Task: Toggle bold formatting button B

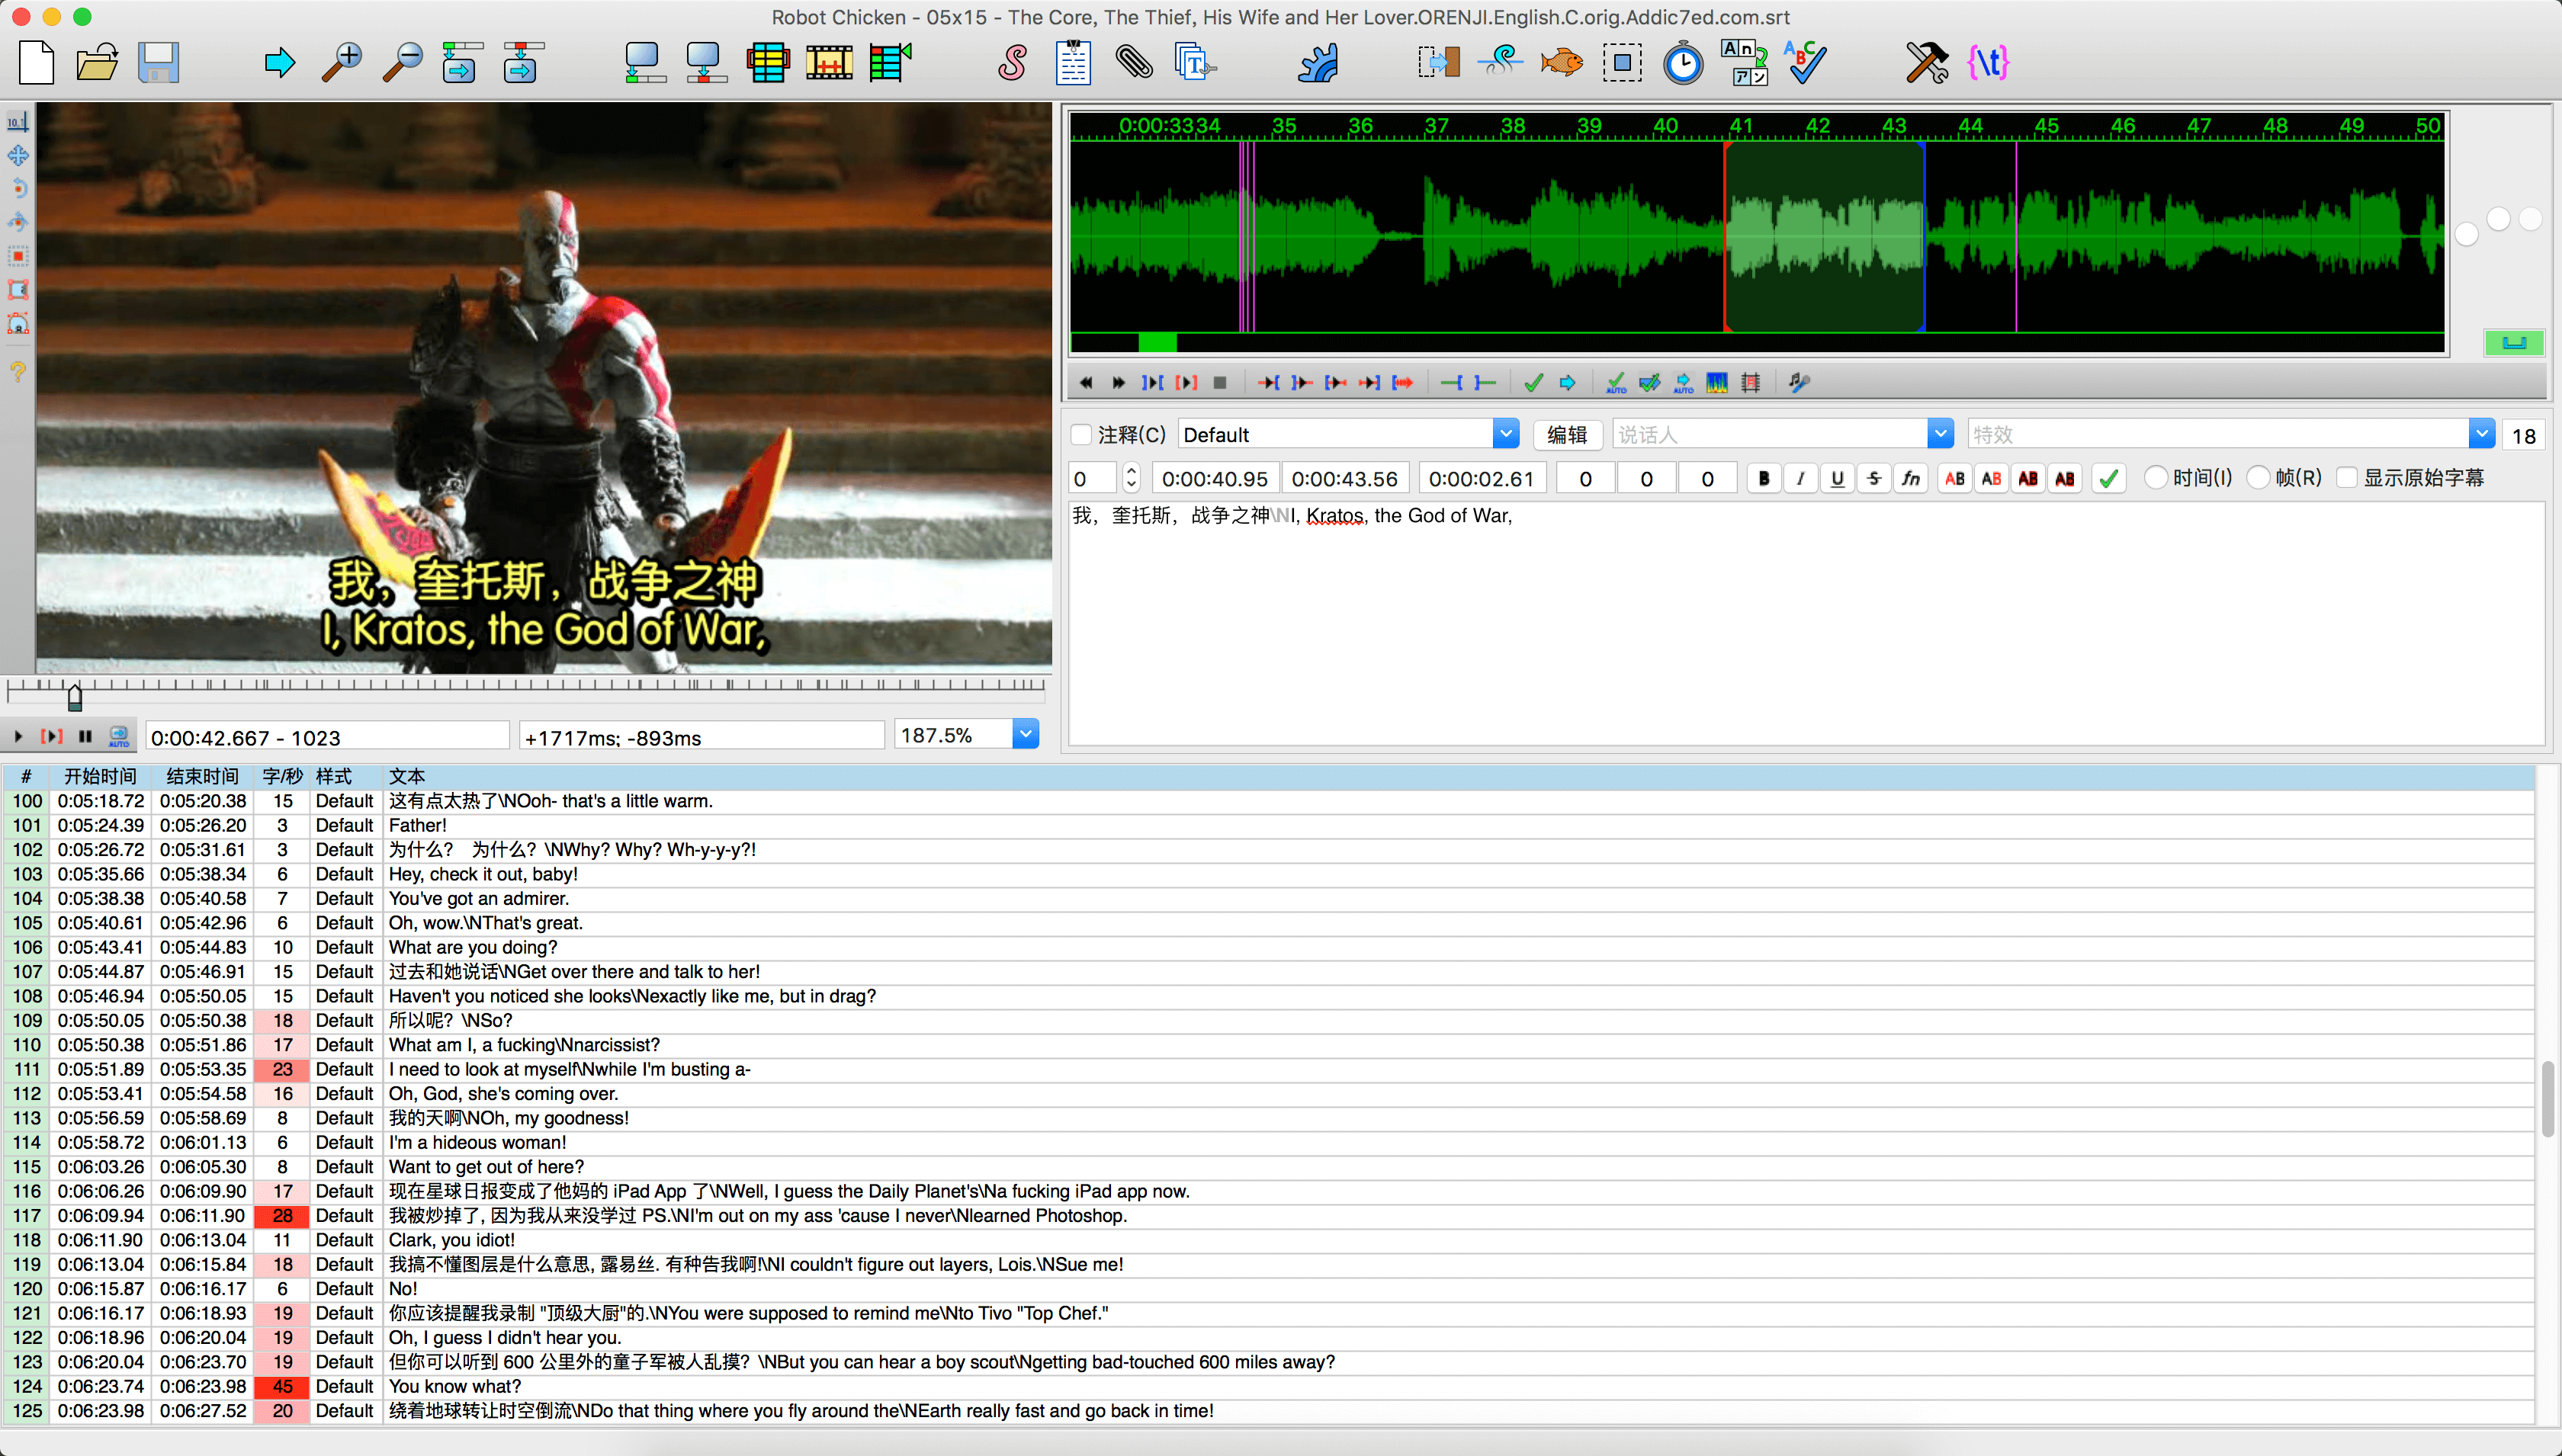Action: click(1764, 479)
